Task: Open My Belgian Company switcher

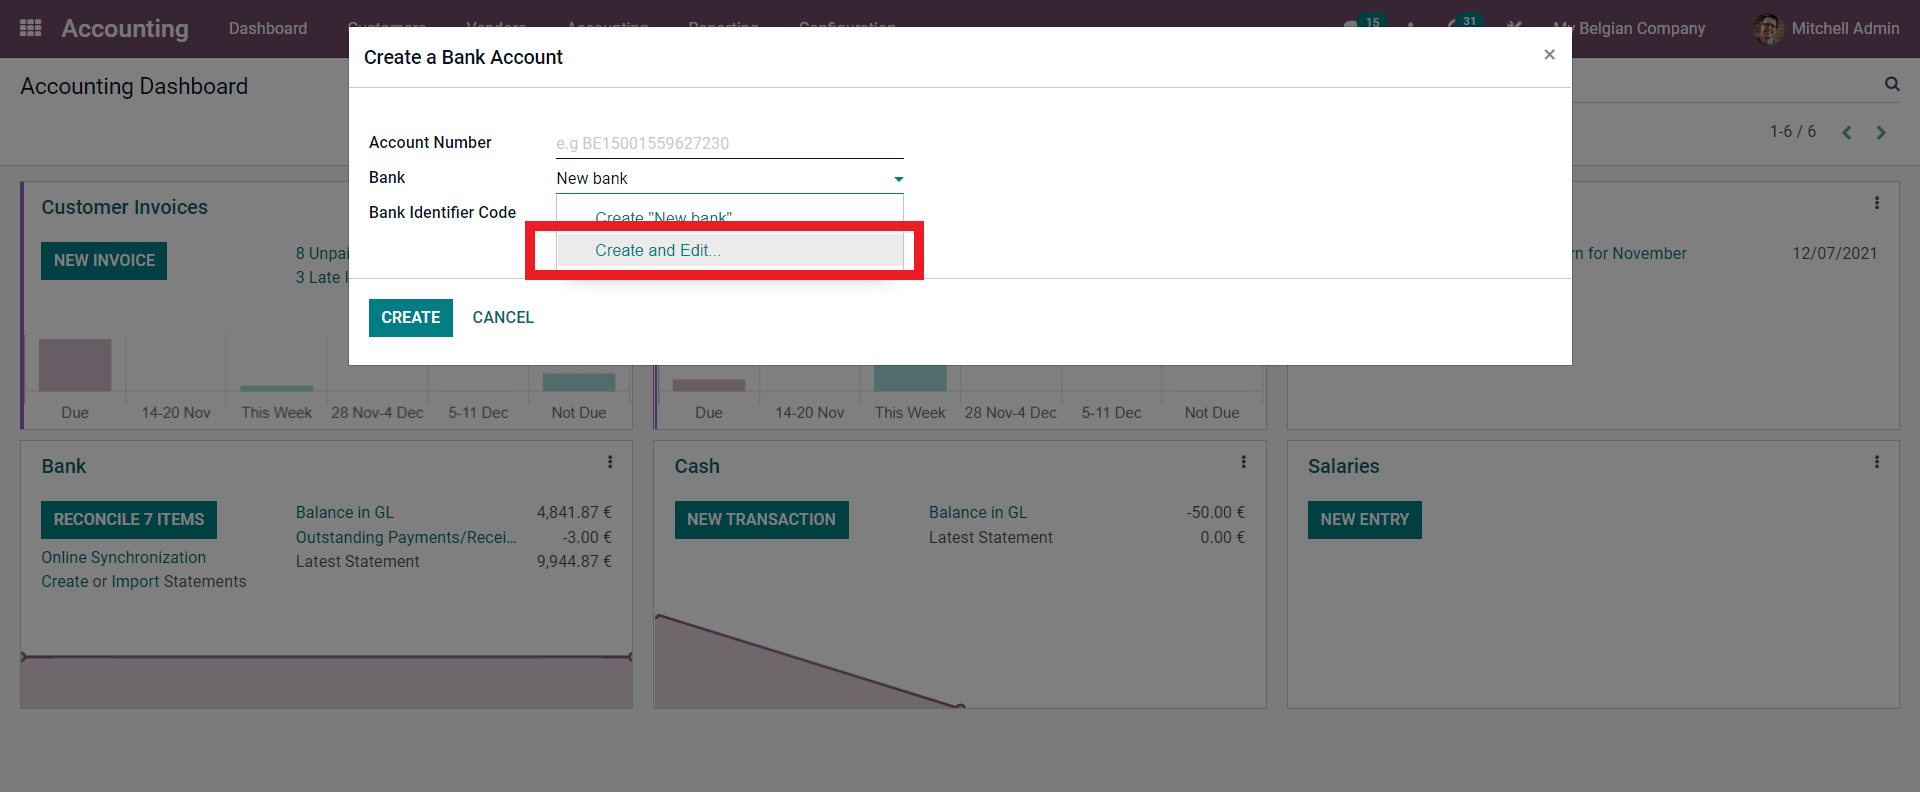Action: (1629, 28)
